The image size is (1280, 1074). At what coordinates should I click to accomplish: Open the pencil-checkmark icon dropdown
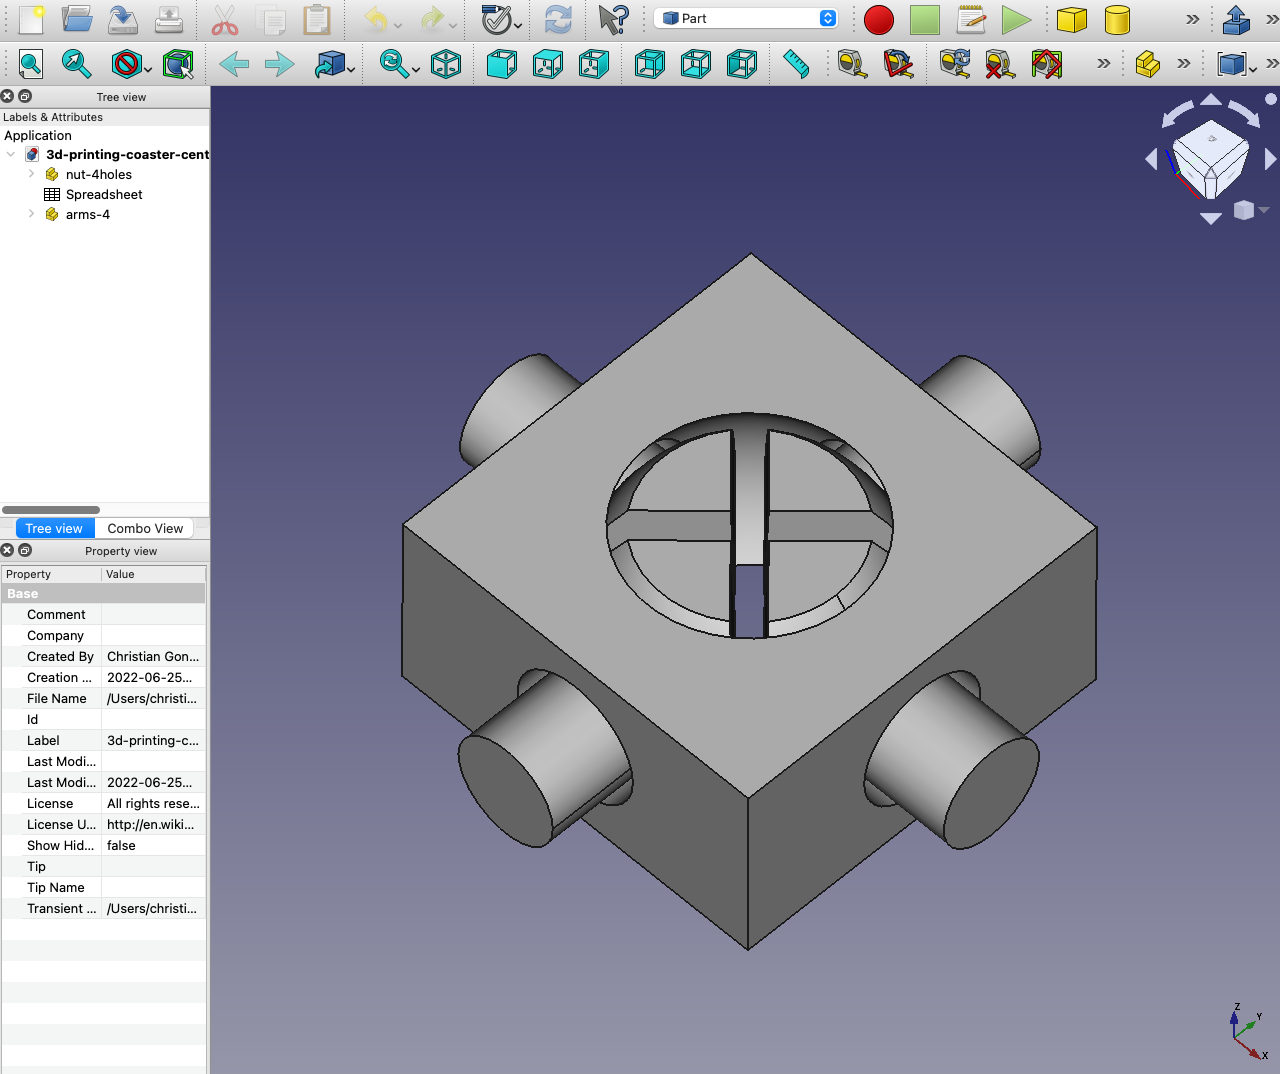(518, 24)
